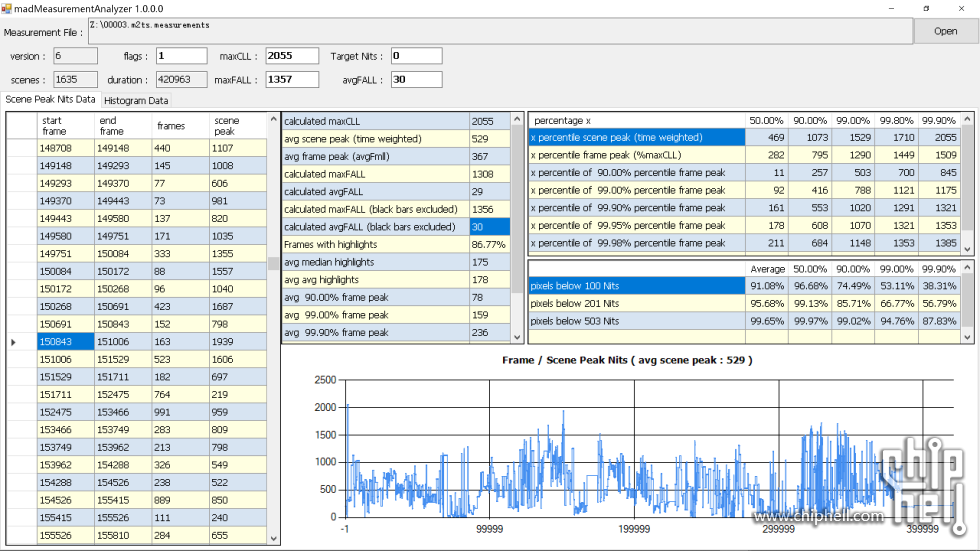980x551 pixels.
Task: Select 'pixels below 201 Nits' row
Action: pyautogui.click(x=636, y=303)
